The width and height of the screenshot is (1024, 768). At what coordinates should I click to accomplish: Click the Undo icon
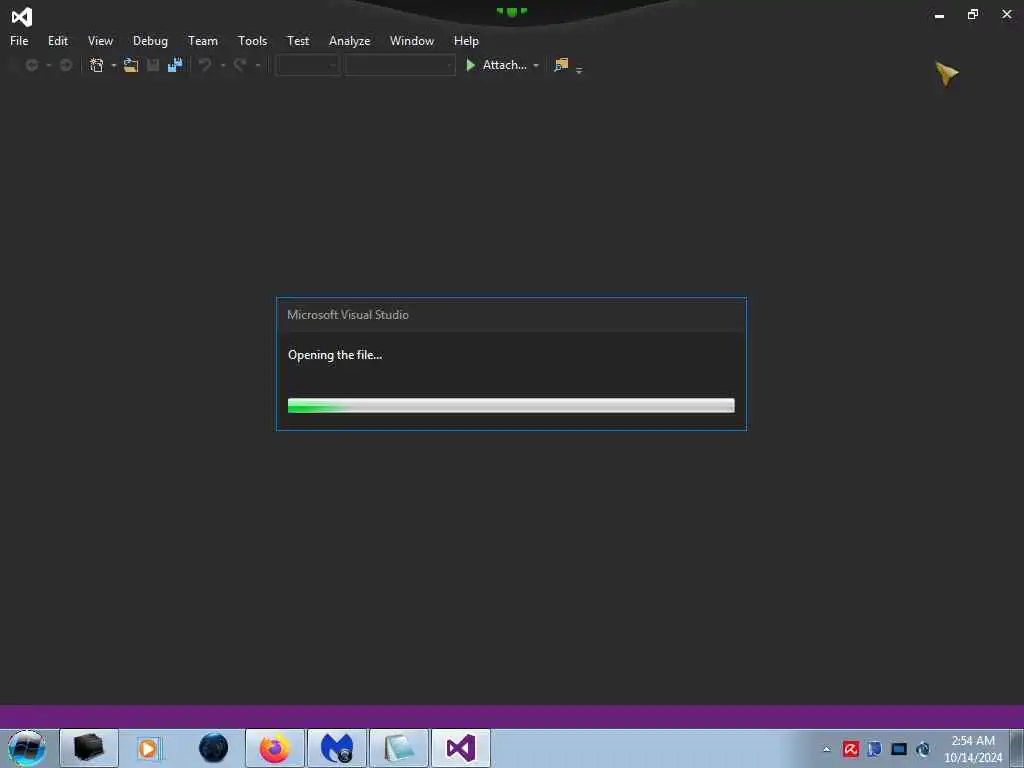[204, 65]
